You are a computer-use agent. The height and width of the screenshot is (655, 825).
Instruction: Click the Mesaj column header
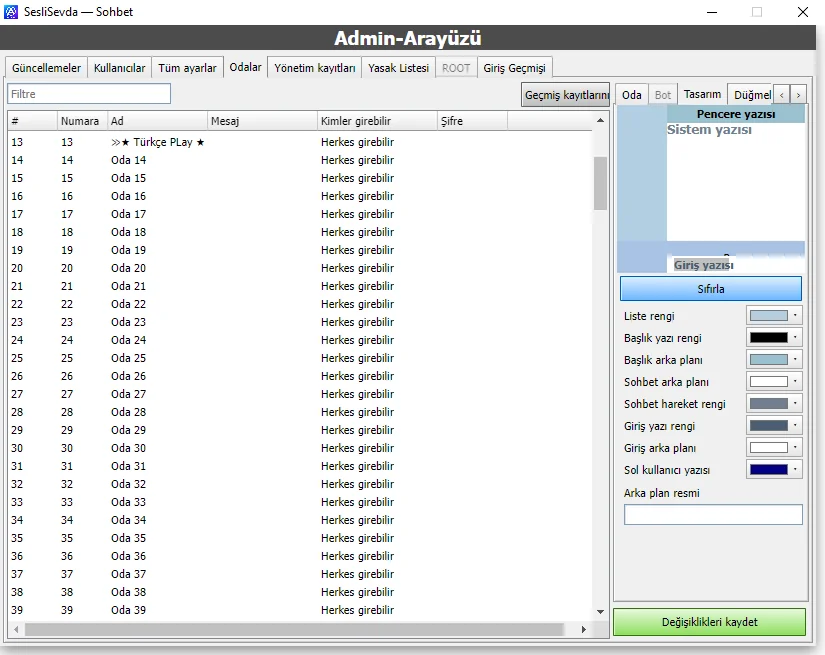pyautogui.click(x=263, y=121)
